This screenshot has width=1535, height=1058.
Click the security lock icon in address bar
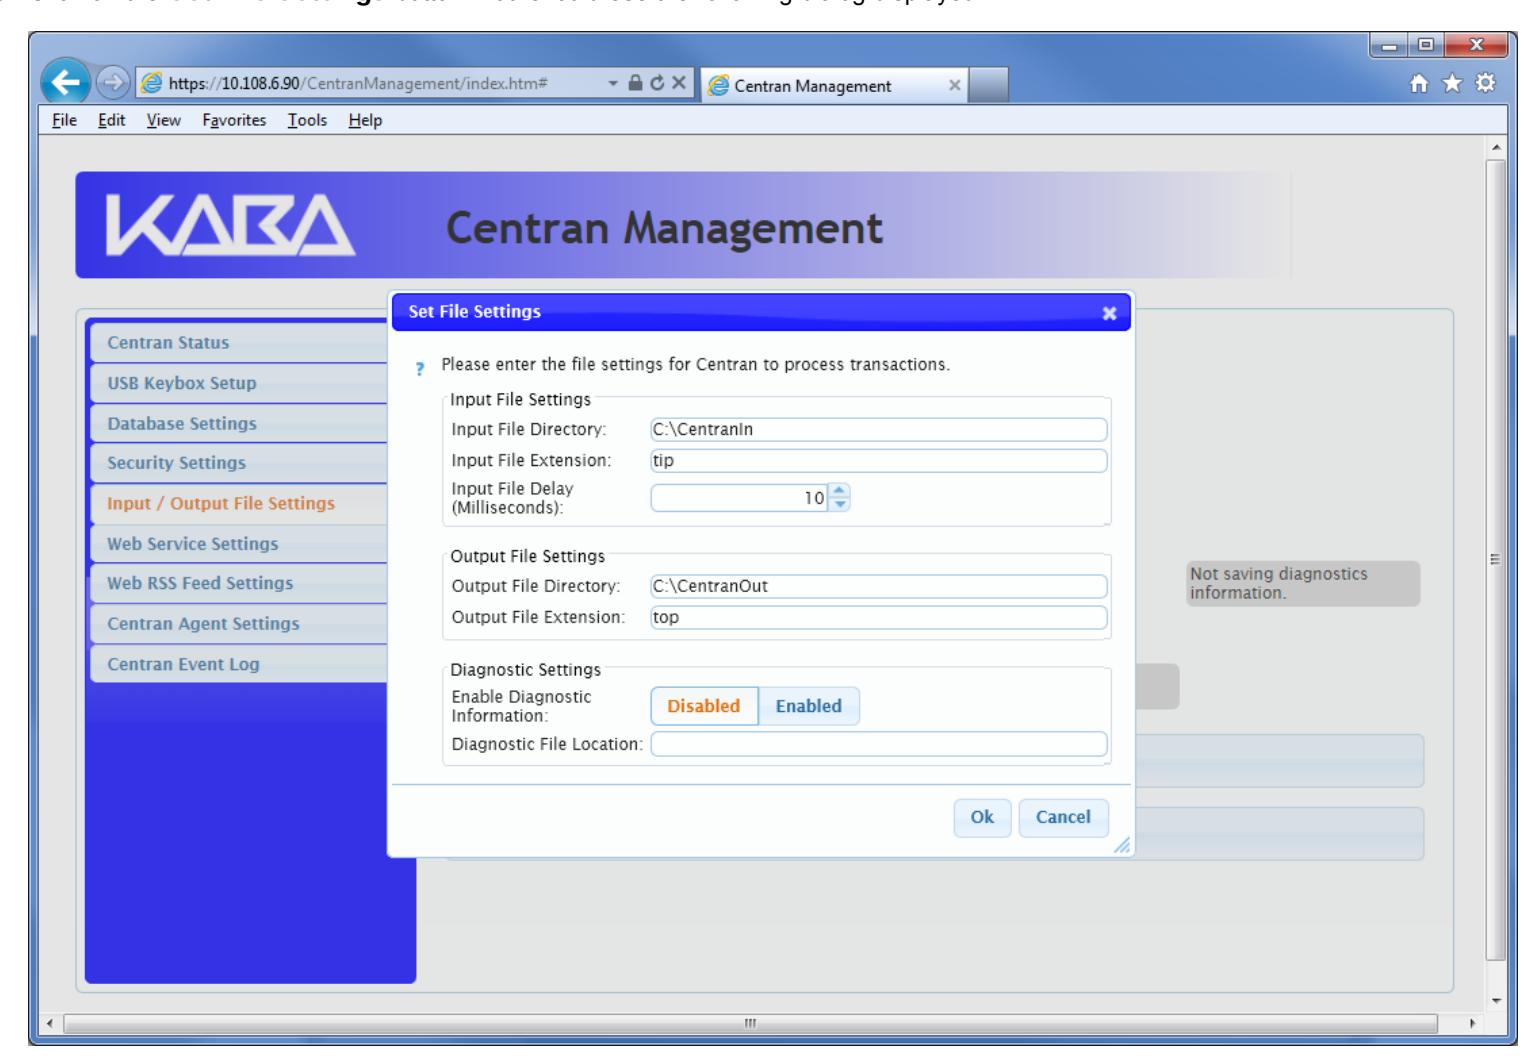point(636,84)
